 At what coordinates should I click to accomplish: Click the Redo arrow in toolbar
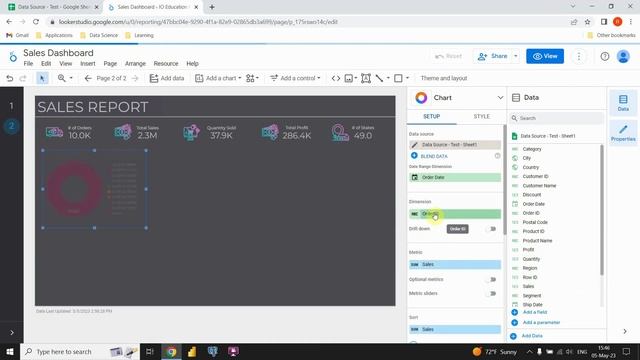tap(23, 78)
